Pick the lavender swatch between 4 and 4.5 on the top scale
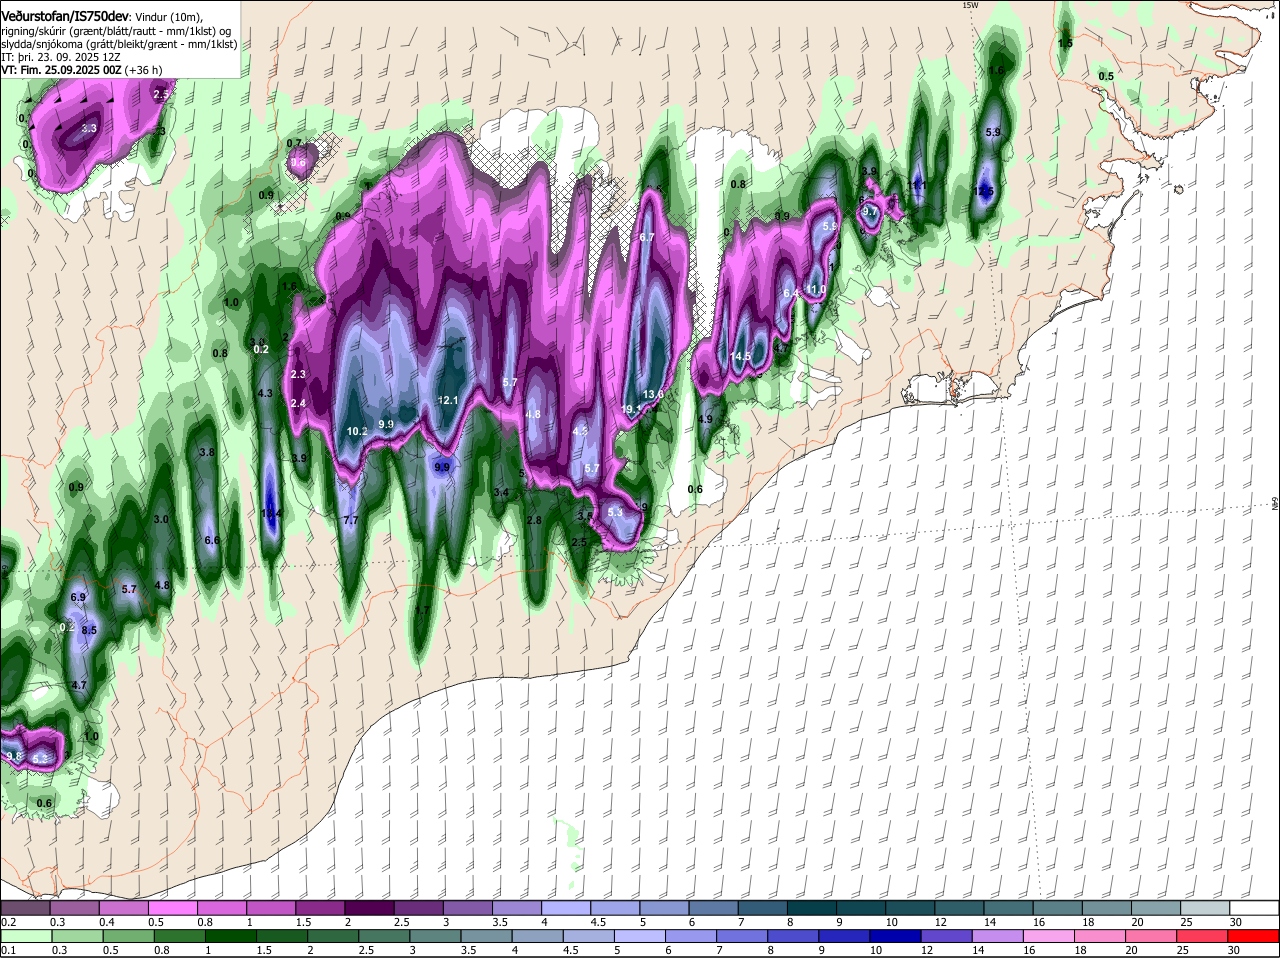Screen dimensions: 1280x958 point(566,907)
